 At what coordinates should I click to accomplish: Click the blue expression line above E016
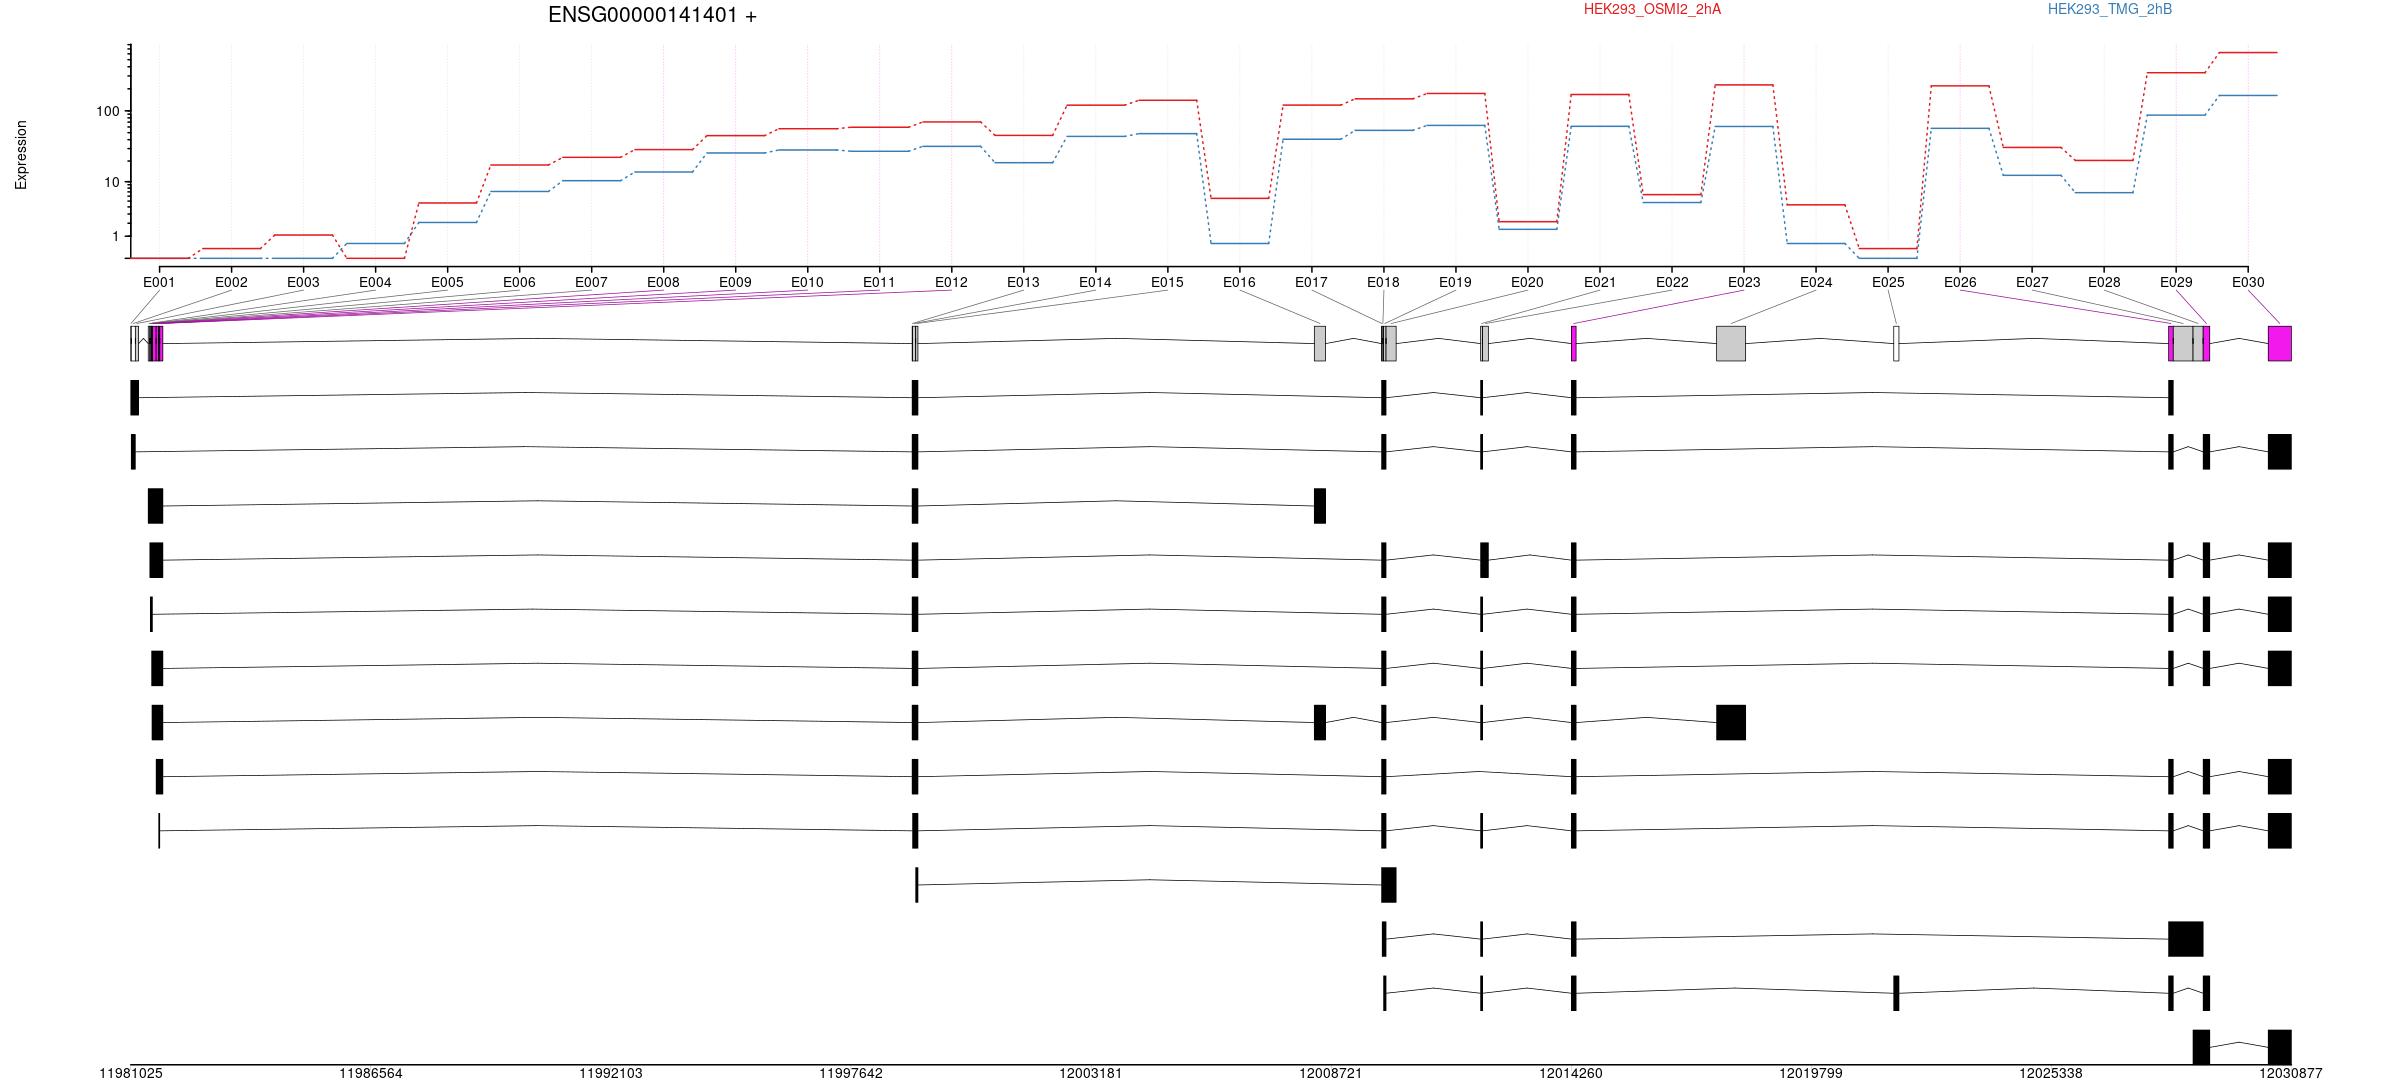(1239, 243)
